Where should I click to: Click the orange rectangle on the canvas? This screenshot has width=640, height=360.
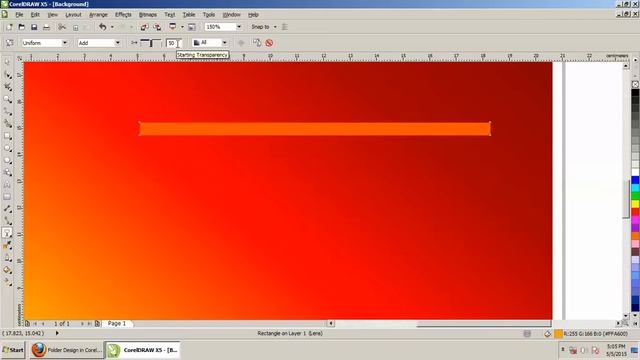point(315,129)
